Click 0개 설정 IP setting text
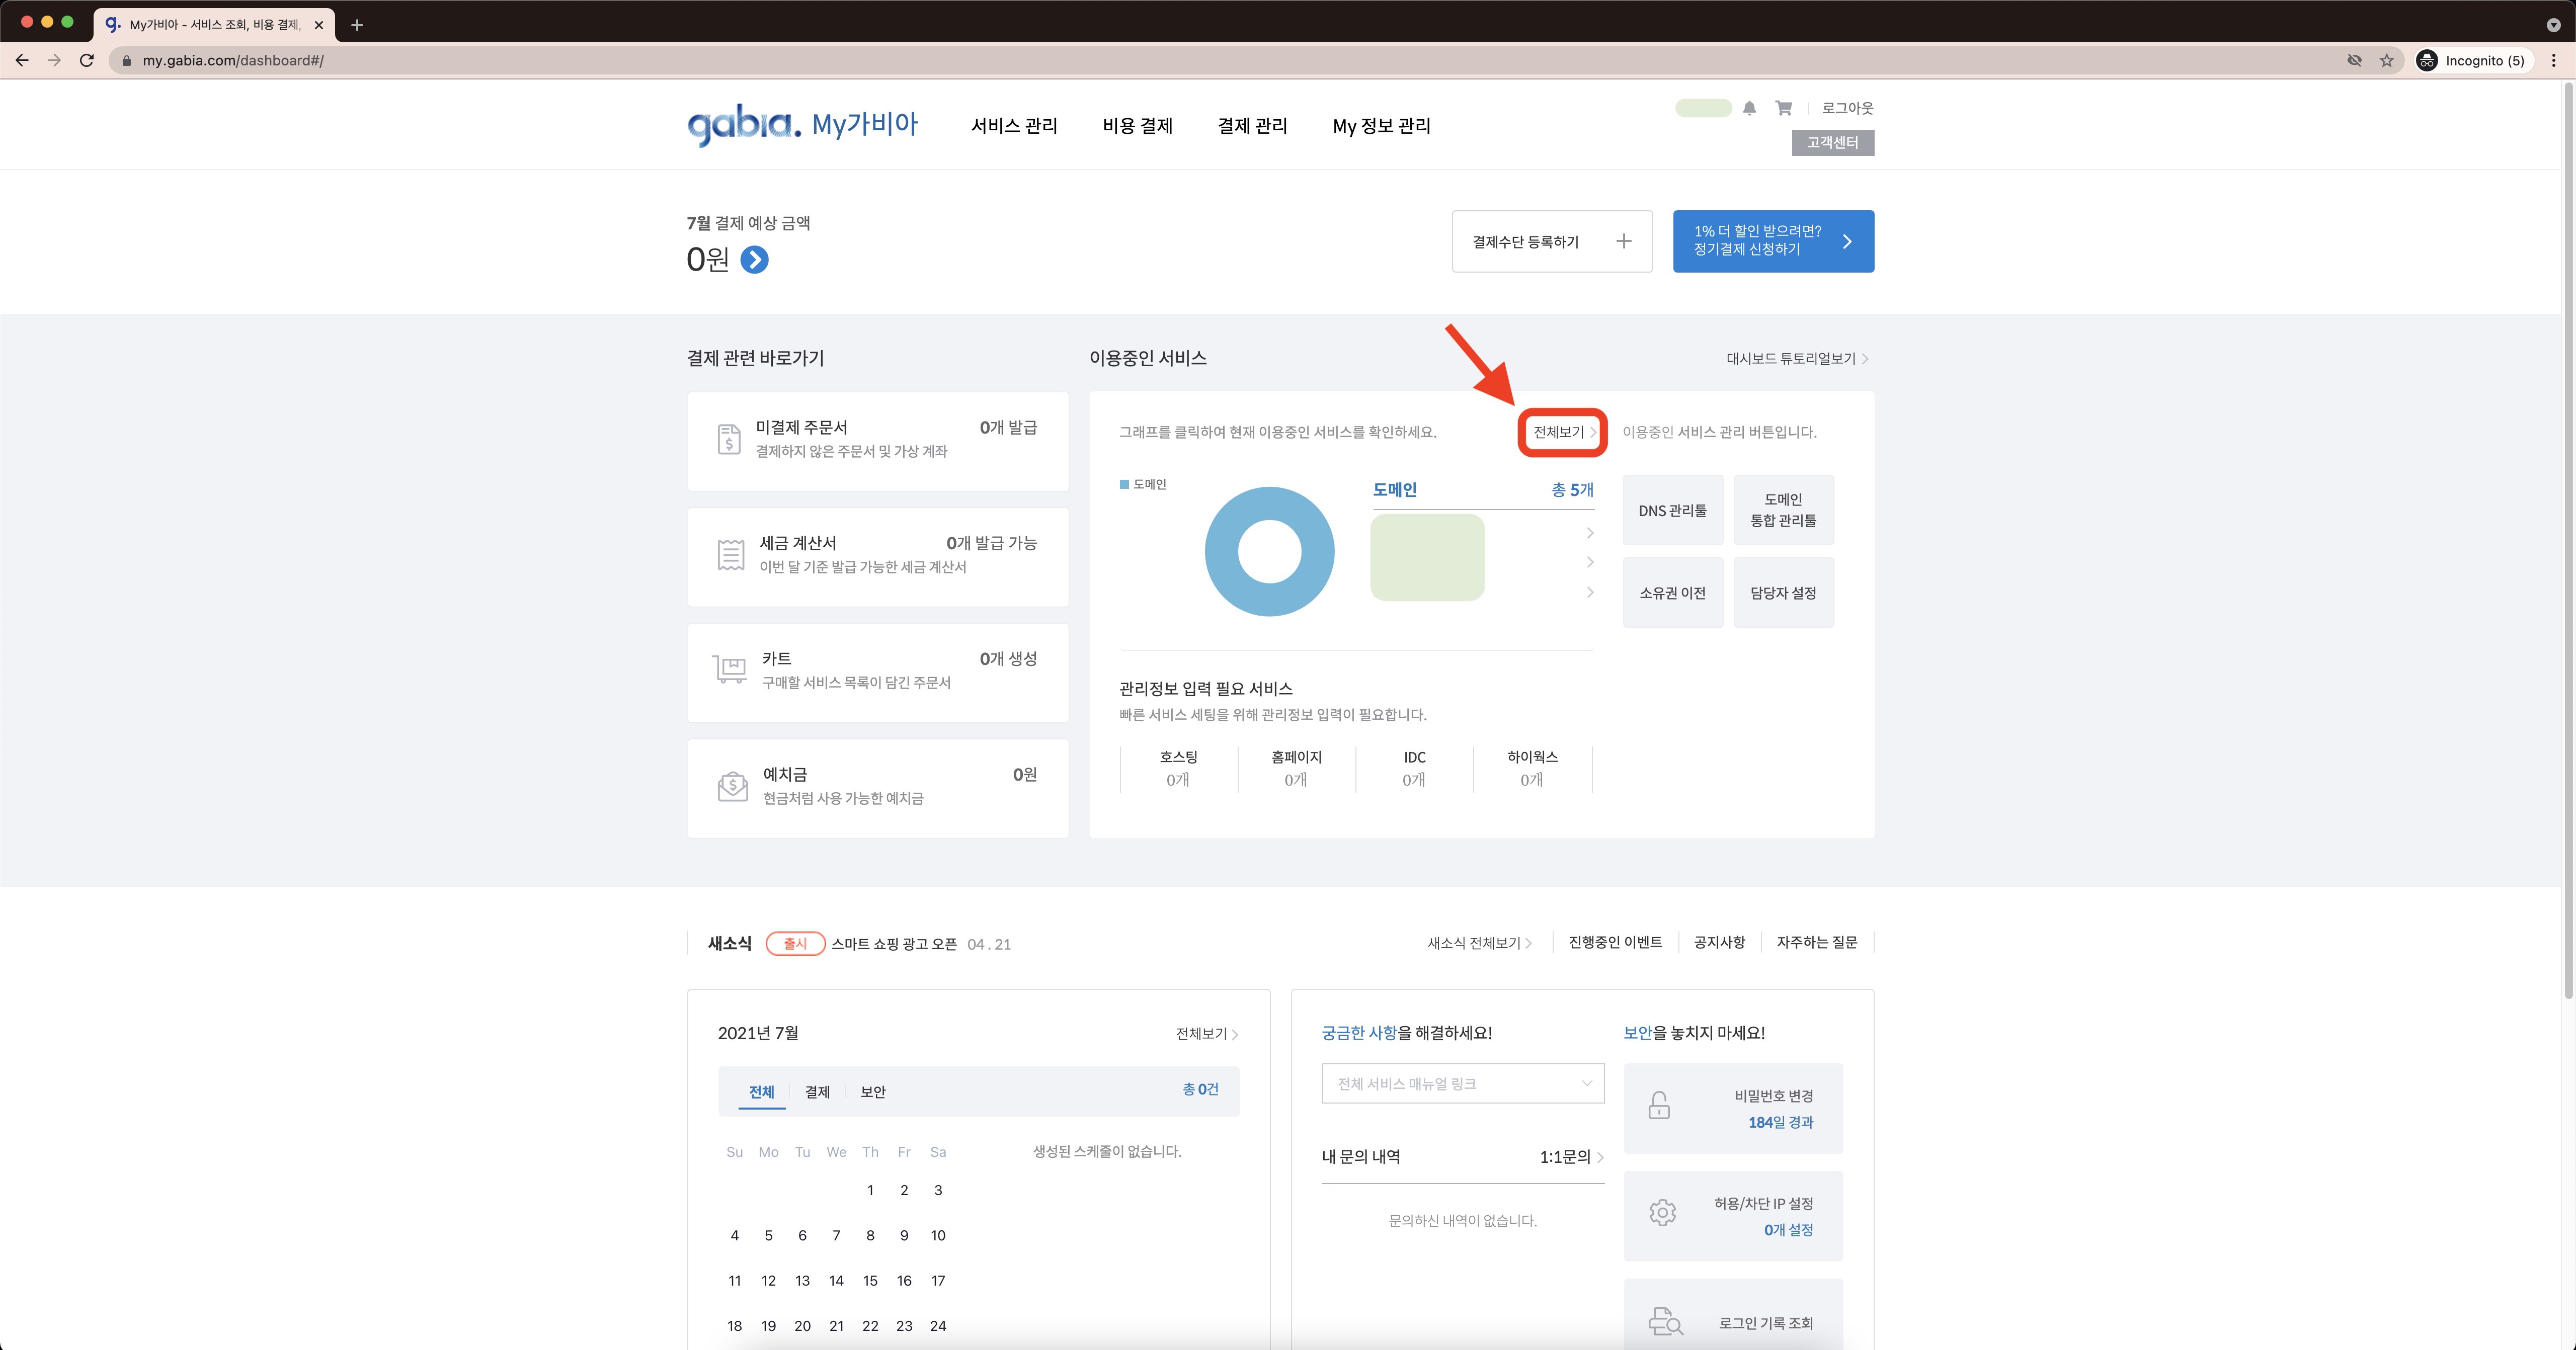 [1788, 1230]
